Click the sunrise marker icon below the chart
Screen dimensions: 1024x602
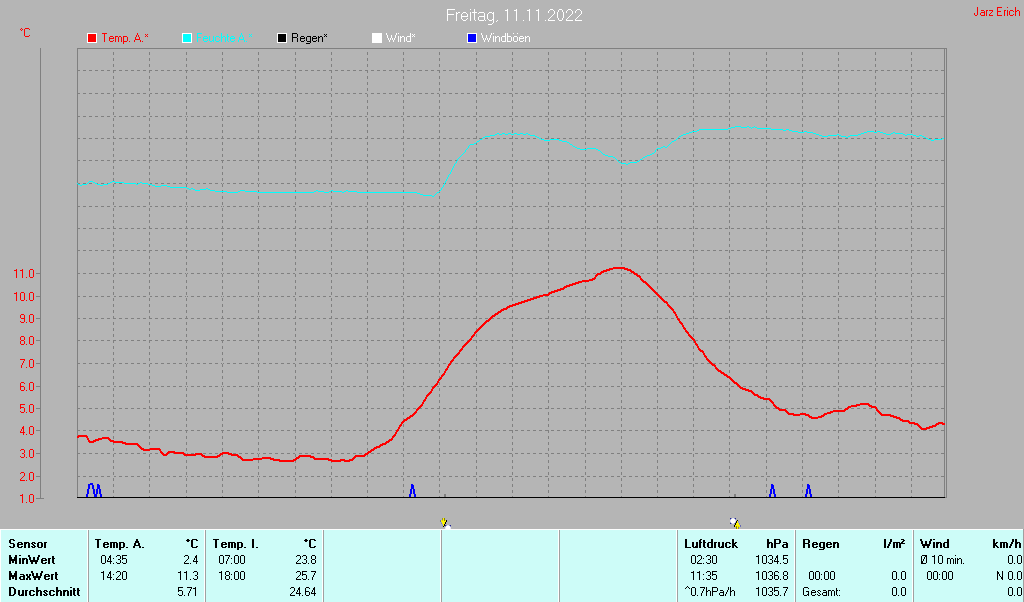point(445,522)
